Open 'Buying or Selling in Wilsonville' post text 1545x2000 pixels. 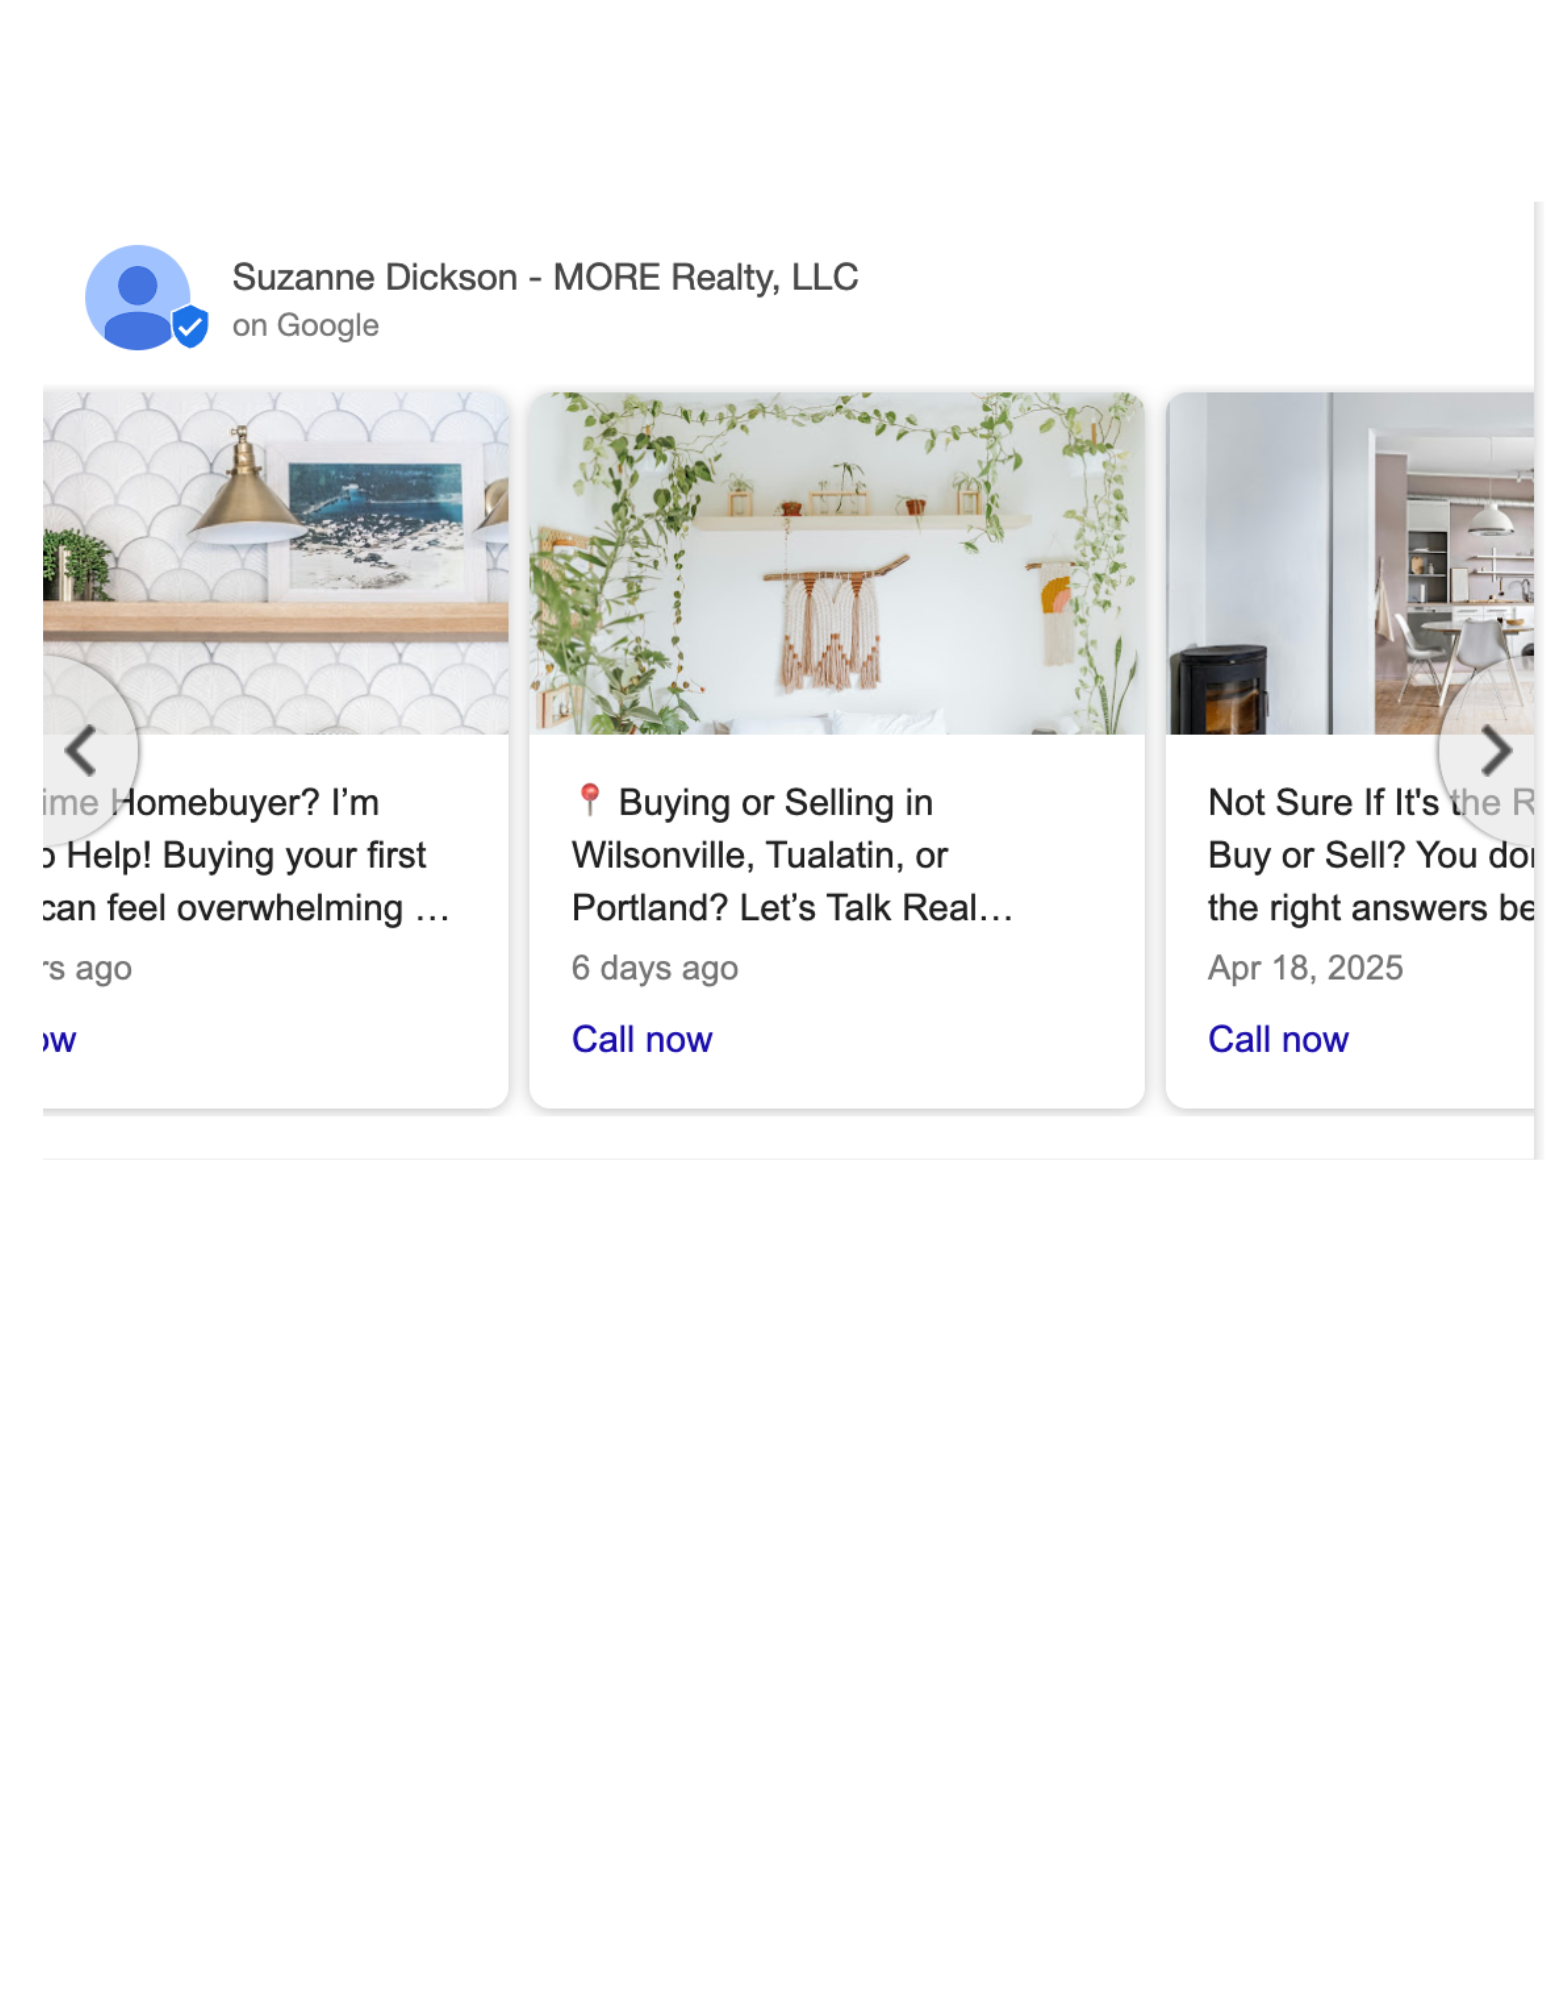coord(792,855)
